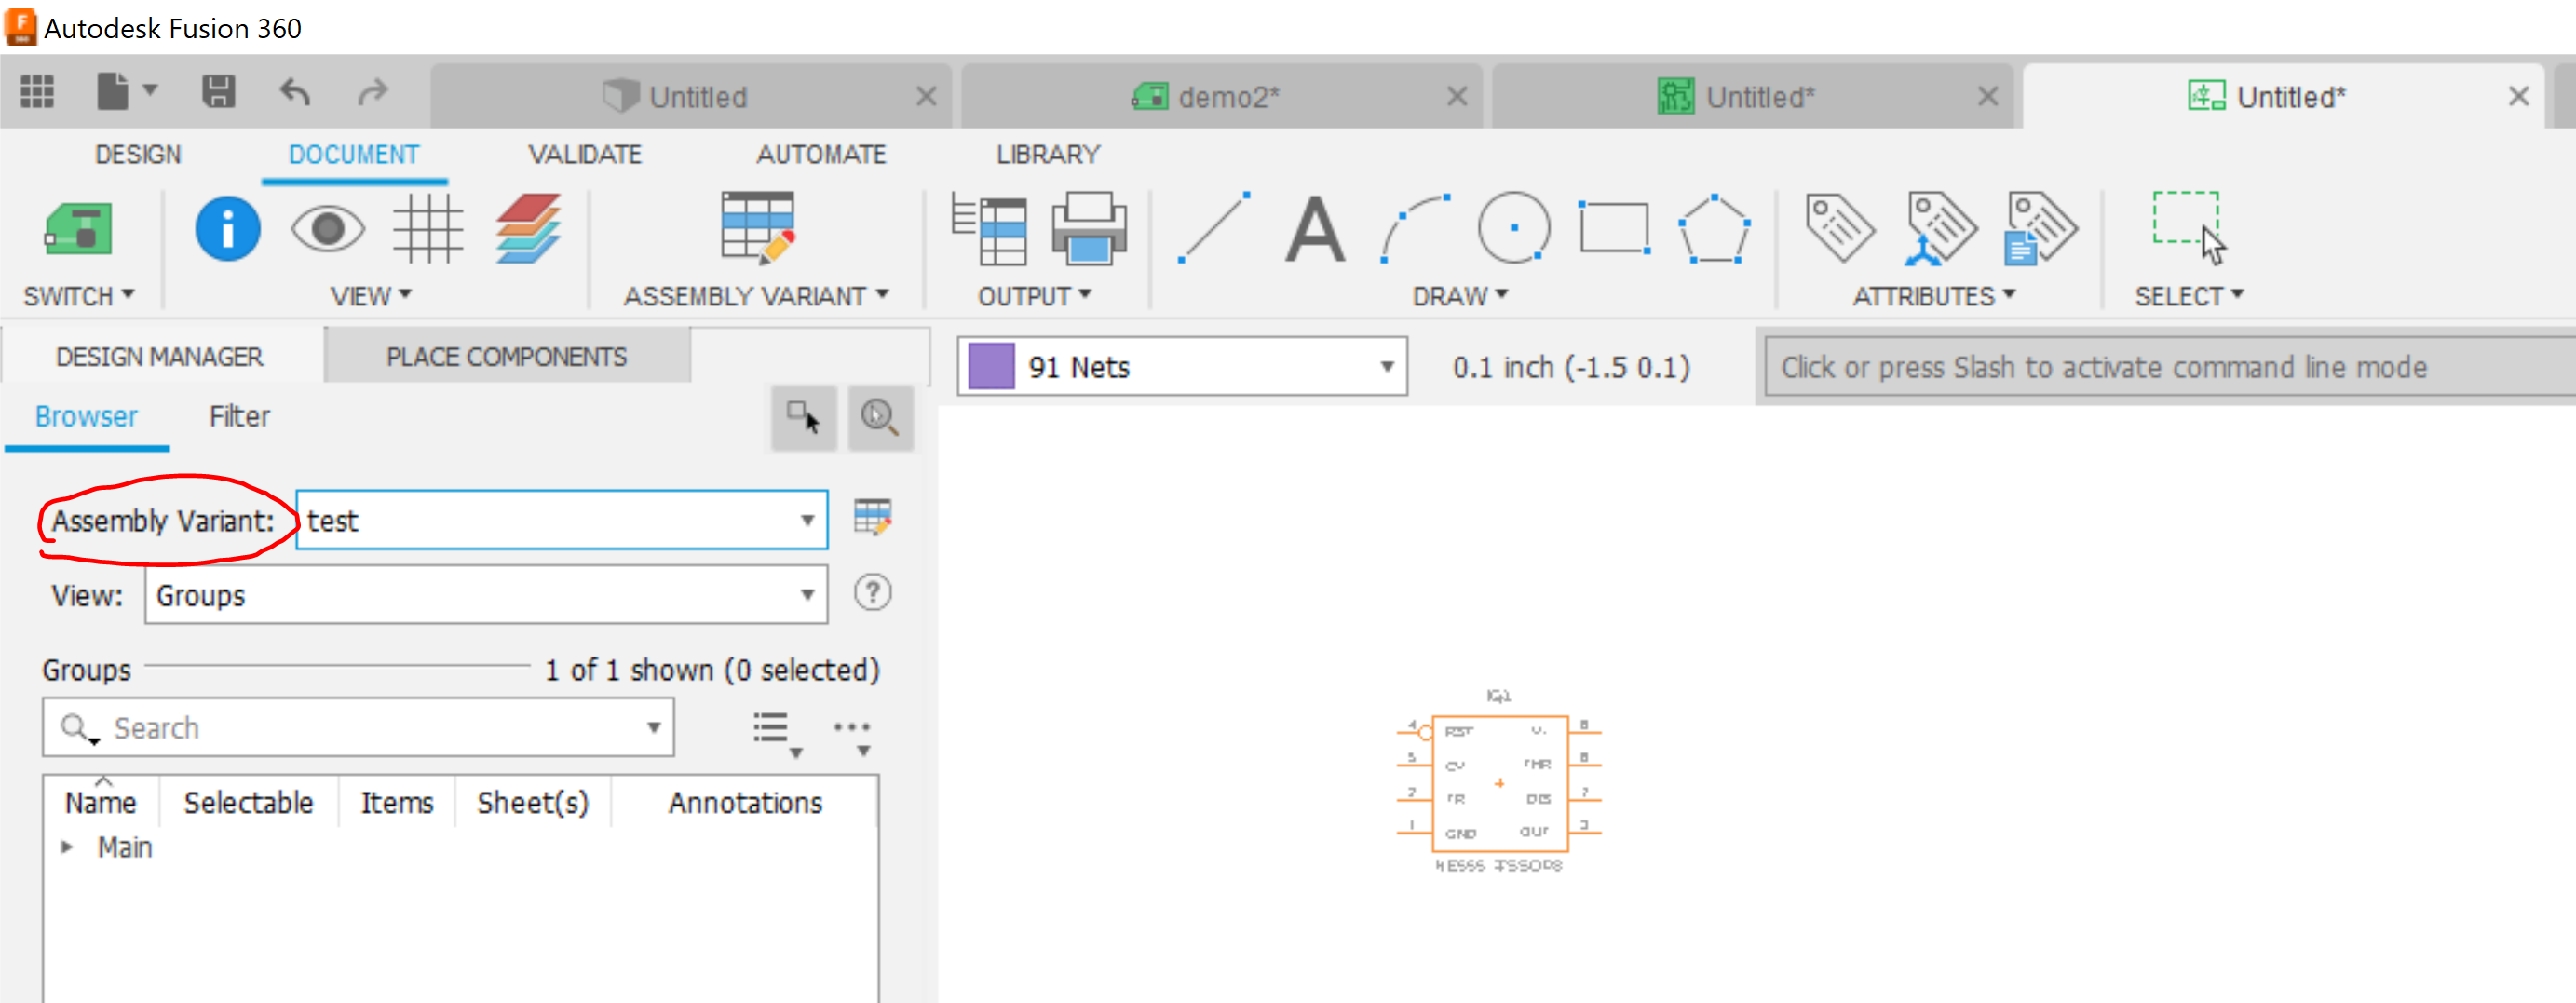Switch to the DESIGN ribbon tab
The image size is (2576, 1003).
[x=138, y=154]
